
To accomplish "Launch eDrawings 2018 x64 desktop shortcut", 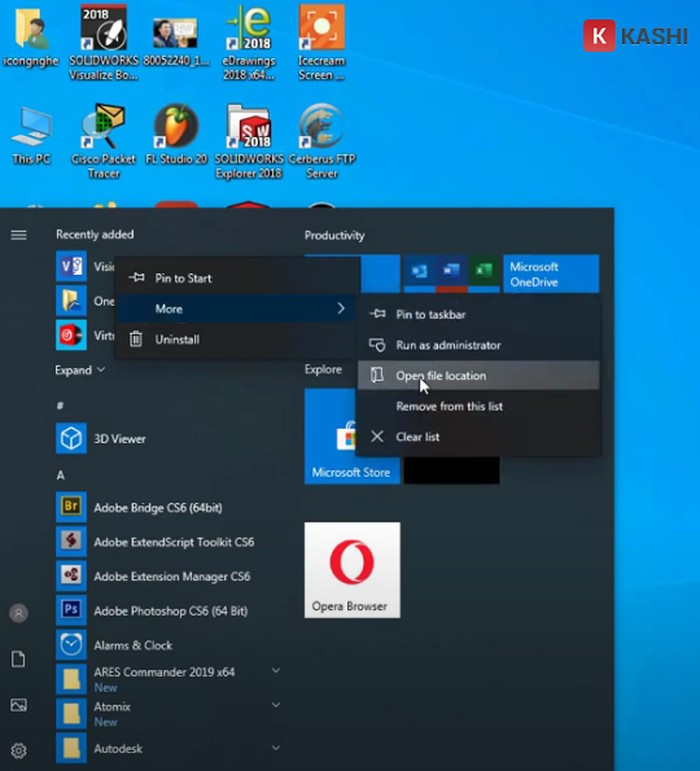I will 249,43.
